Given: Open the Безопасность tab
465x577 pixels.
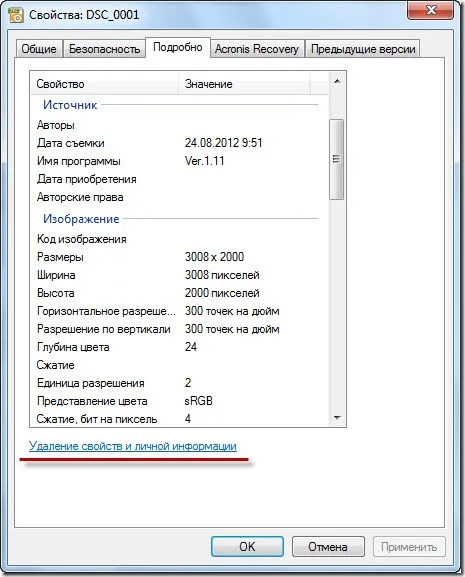Looking at the screenshot, I should click(104, 49).
